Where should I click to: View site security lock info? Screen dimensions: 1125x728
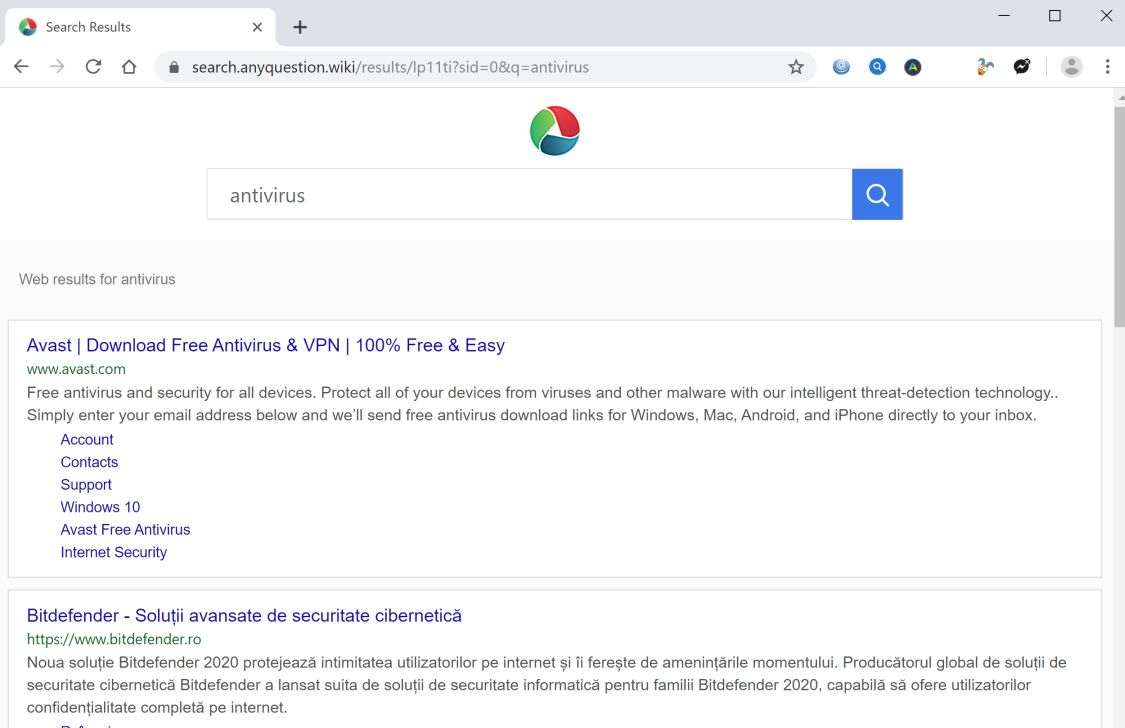click(174, 67)
